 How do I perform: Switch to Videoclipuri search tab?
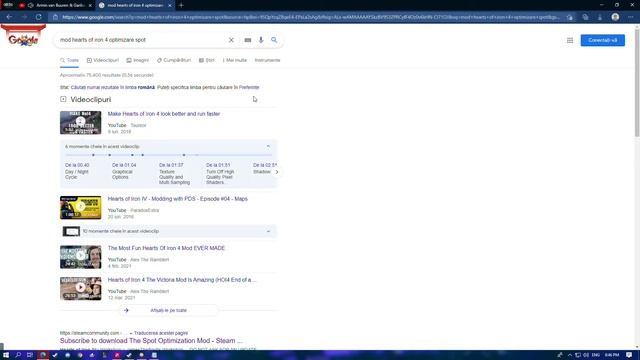coord(102,60)
